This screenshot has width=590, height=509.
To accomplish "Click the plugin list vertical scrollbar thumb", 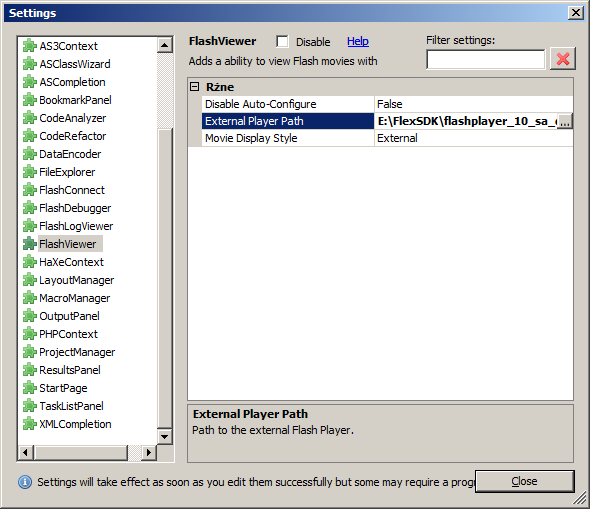I will pos(164,278).
